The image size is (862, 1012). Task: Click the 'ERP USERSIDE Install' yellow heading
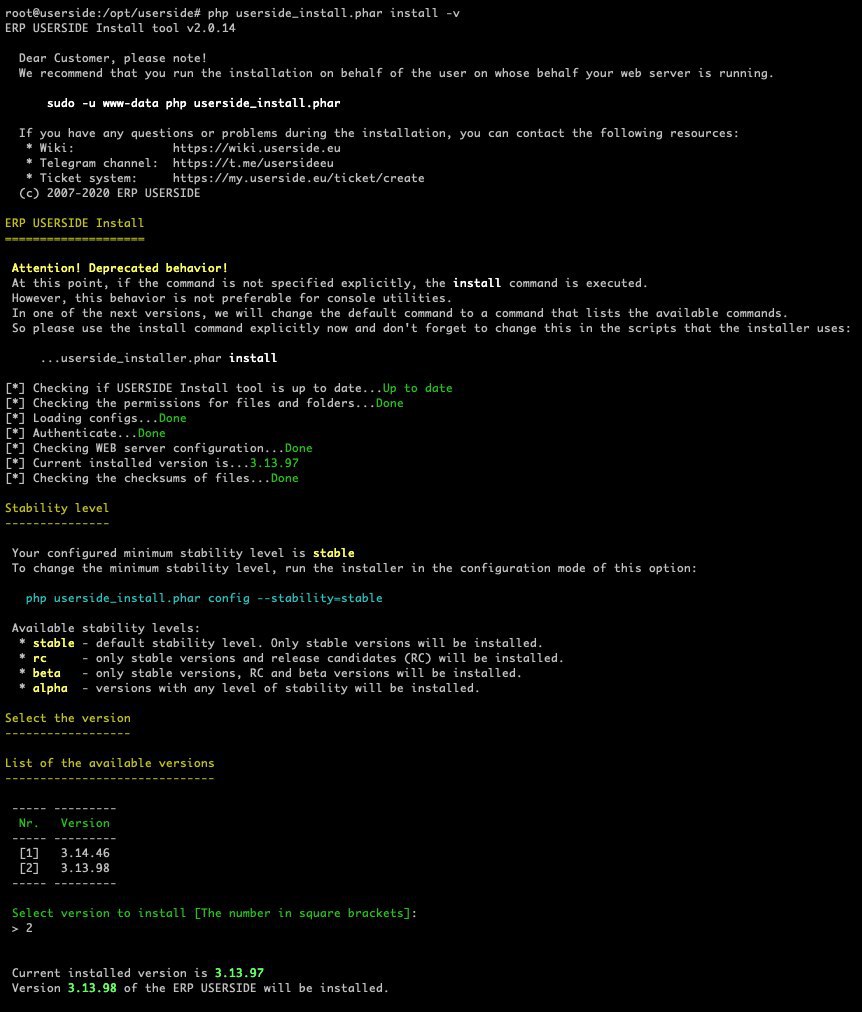[x=74, y=223]
